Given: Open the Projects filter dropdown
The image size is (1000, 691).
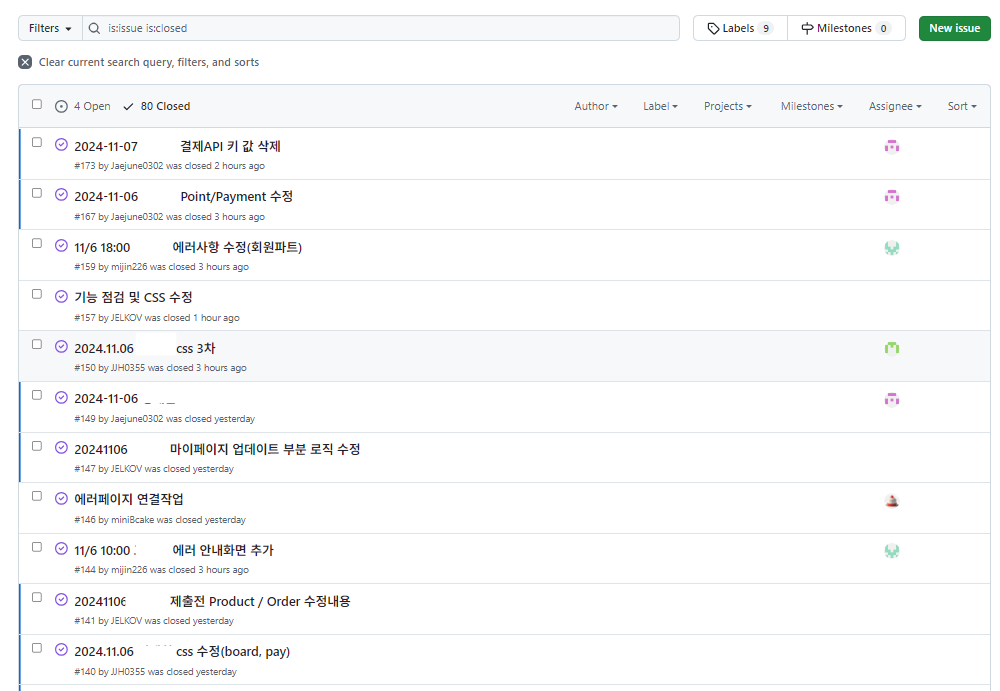Looking at the screenshot, I should tap(728, 106).
